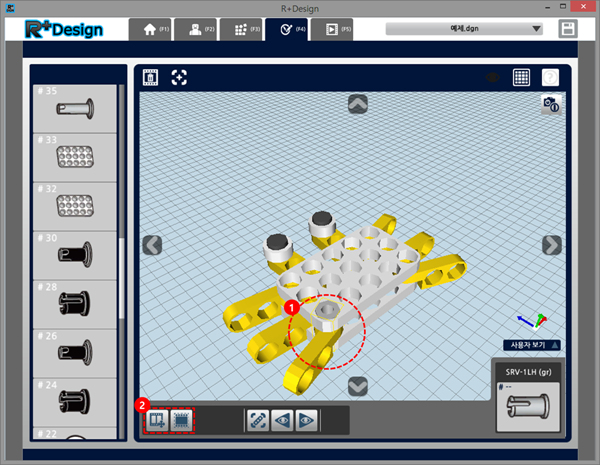The height and width of the screenshot is (465, 600).
Task: Toggle the left eye visibility button
Action: point(282,420)
